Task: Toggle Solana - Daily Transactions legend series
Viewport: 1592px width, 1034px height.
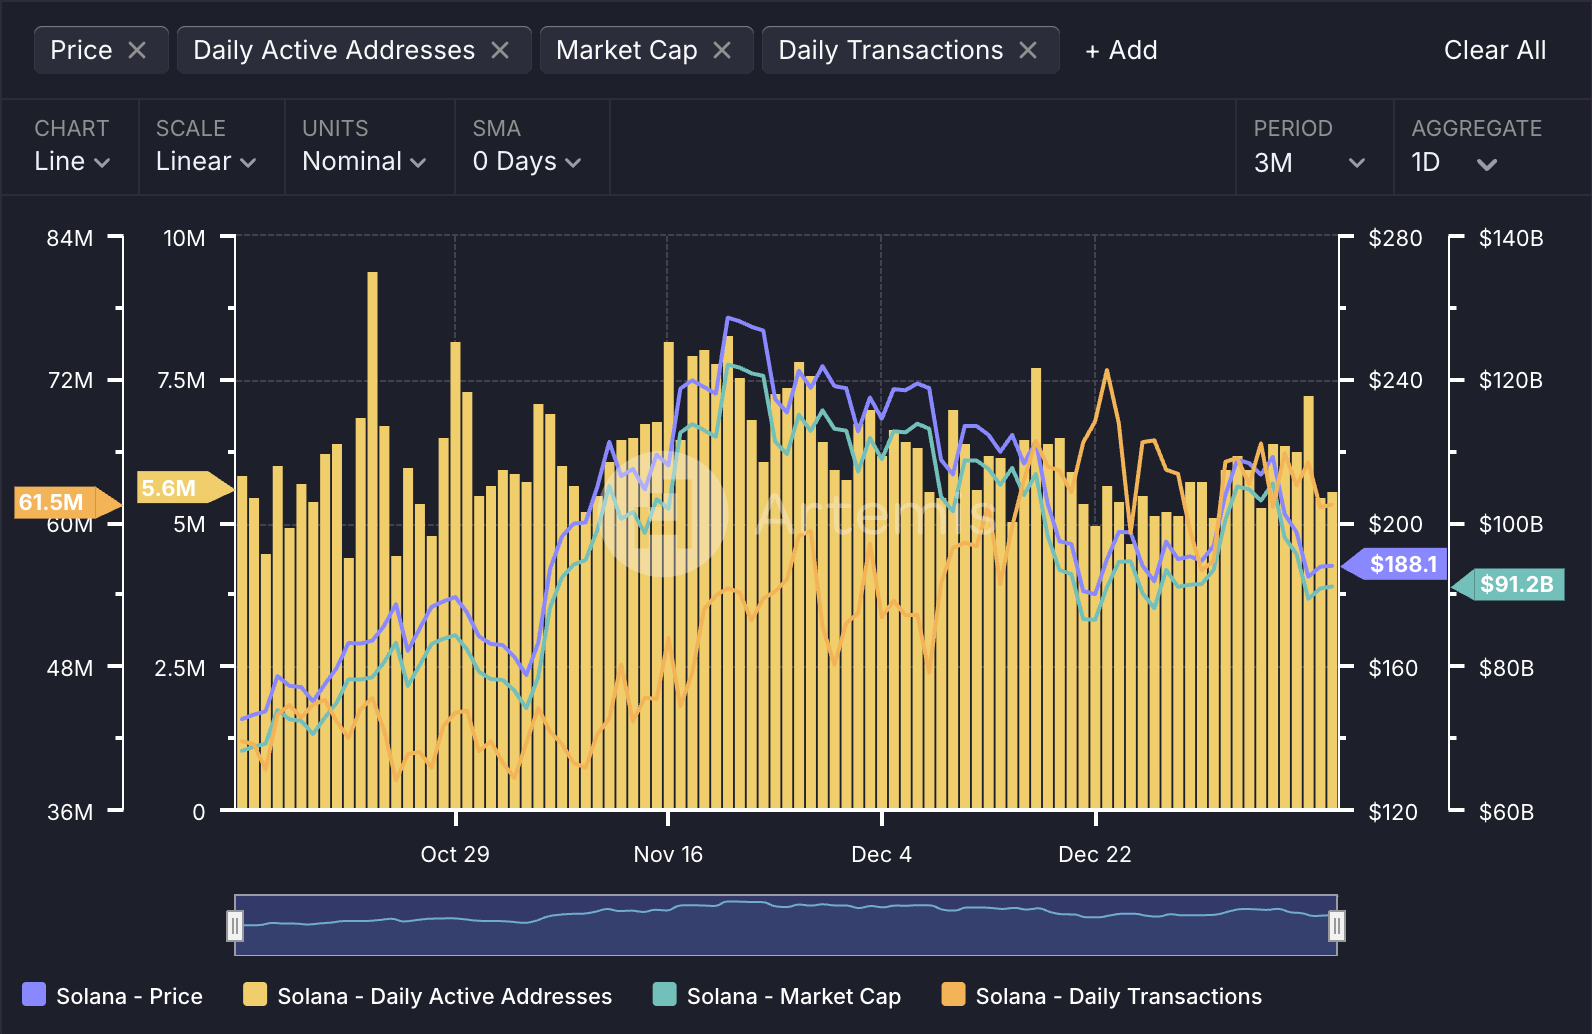Action: coord(1102,996)
